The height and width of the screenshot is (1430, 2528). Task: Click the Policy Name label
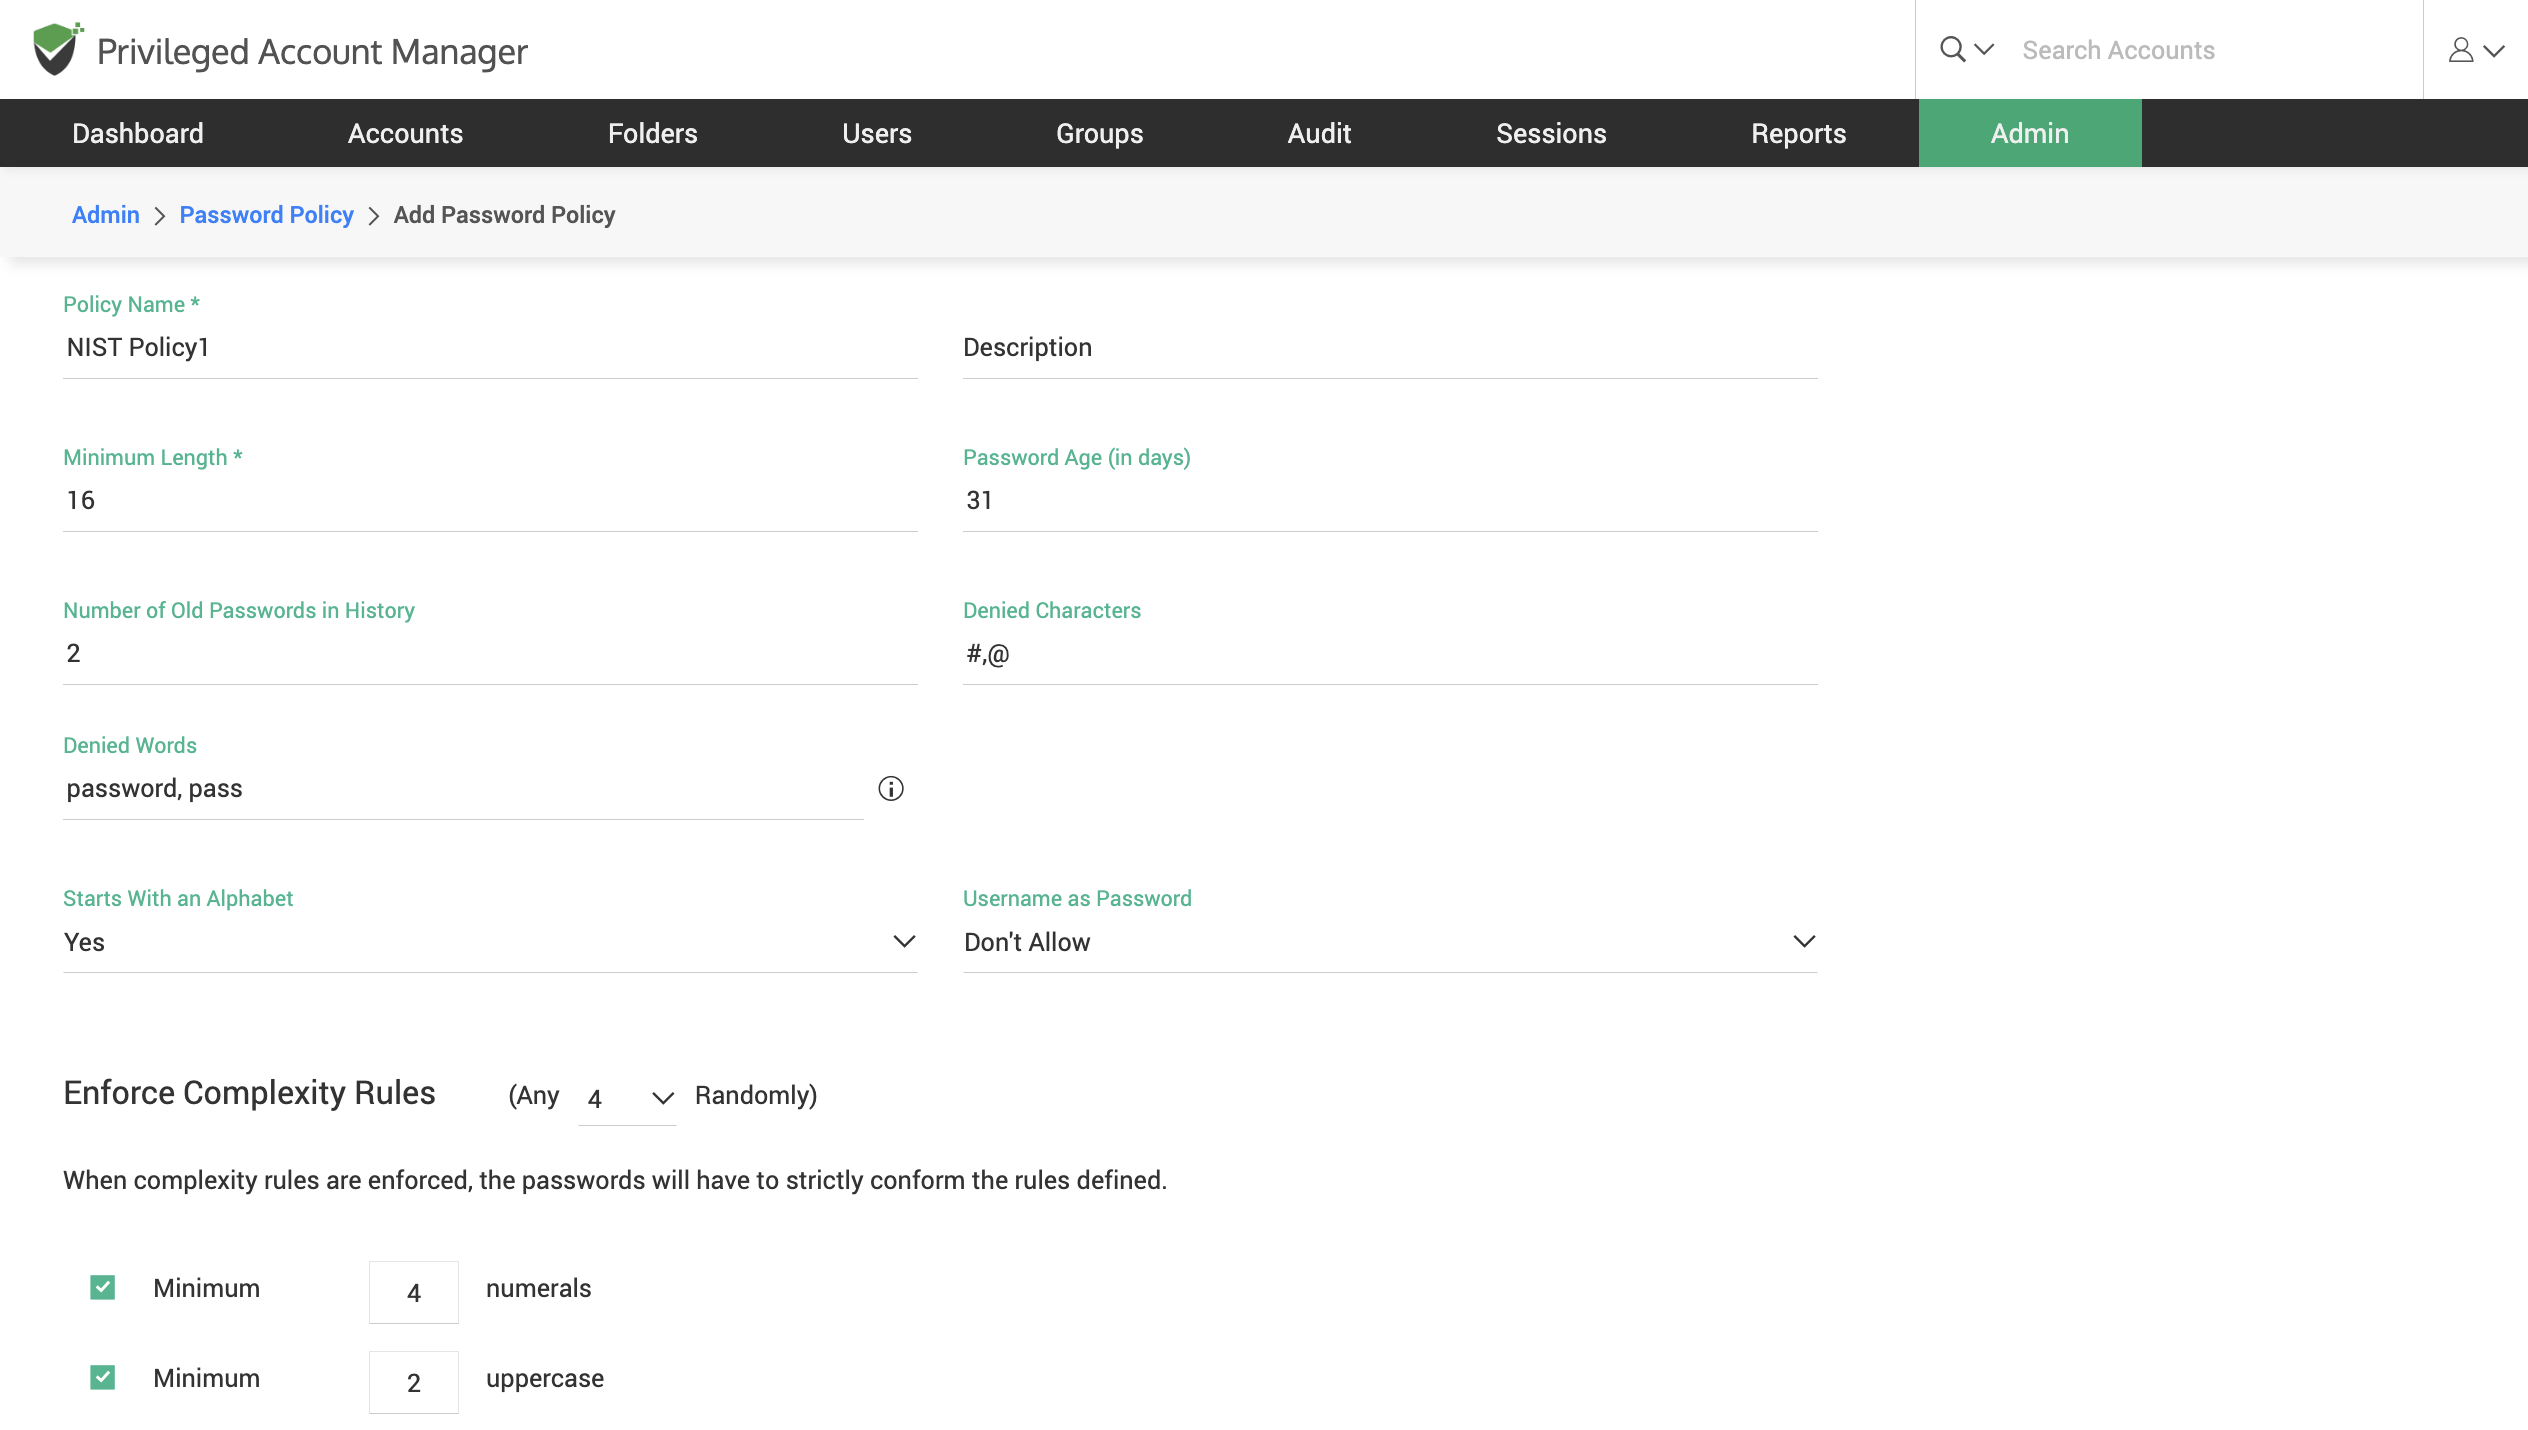[x=131, y=304]
